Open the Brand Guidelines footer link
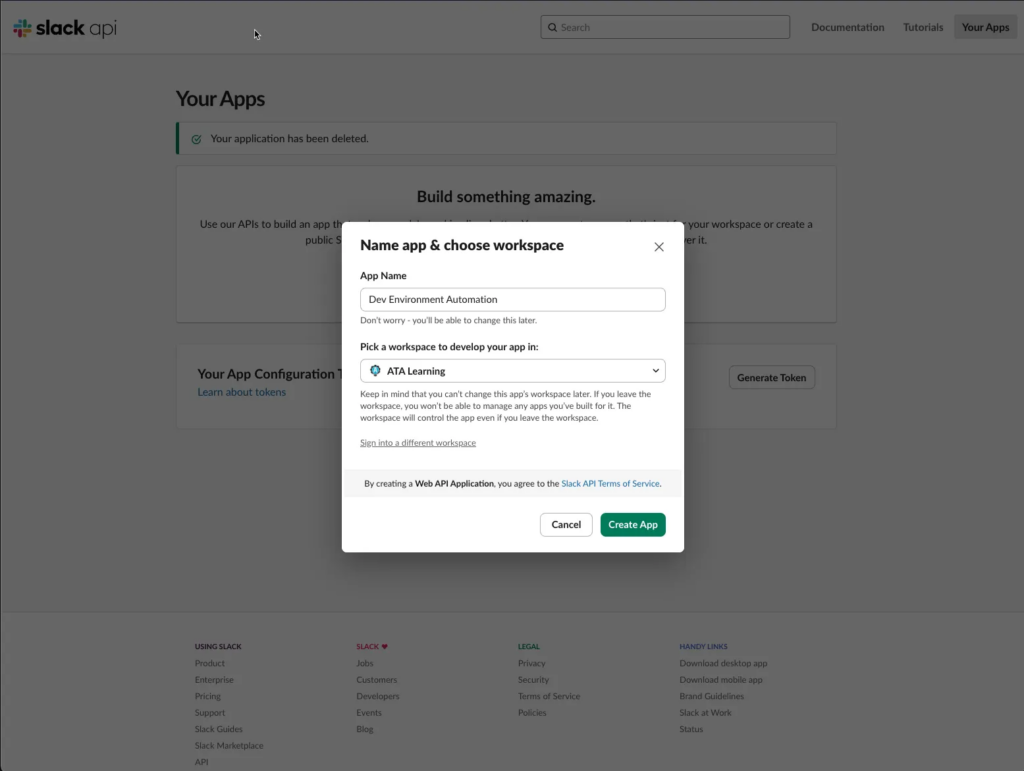The height and width of the screenshot is (771, 1024). point(712,696)
